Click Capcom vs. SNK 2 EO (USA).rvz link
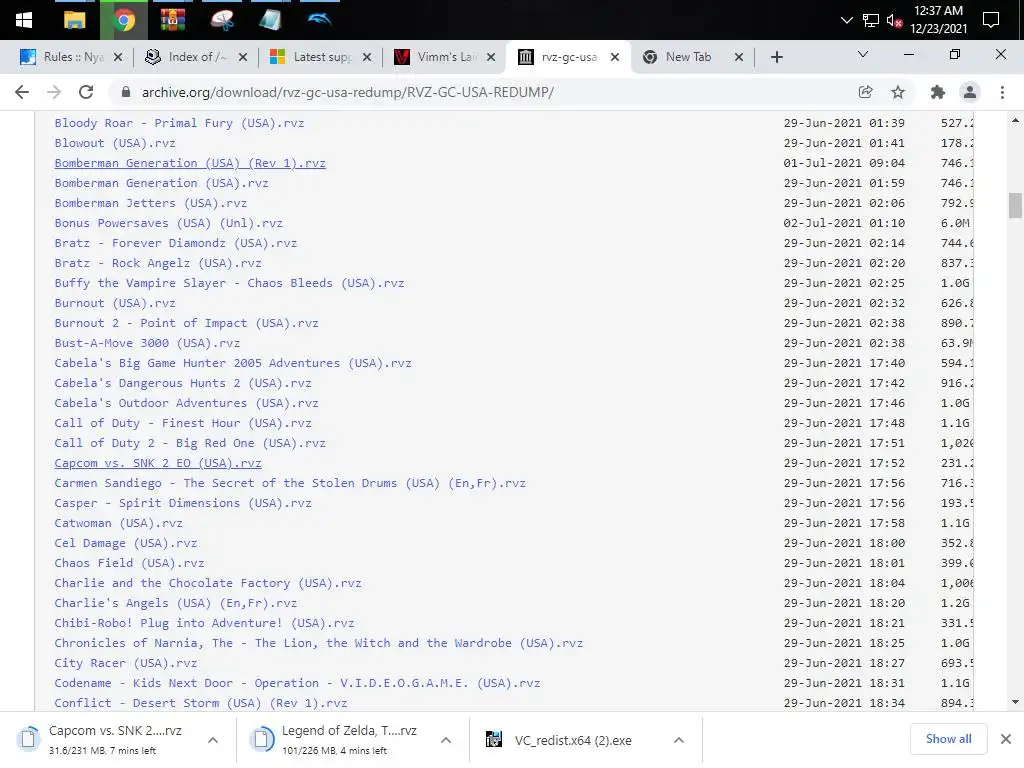The width and height of the screenshot is (1024, 768). pos(158,463)
